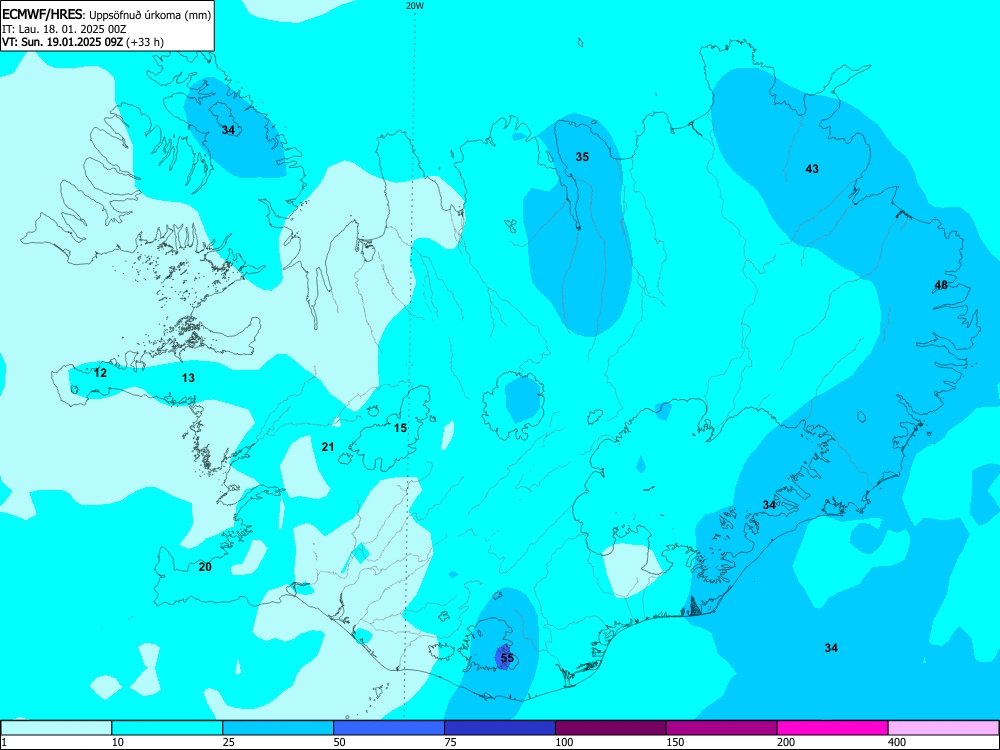Click the 200–400 mm hot pink legend swatch
The height and width of the screenshot is (750, 1000).
(x=833, y=728)
